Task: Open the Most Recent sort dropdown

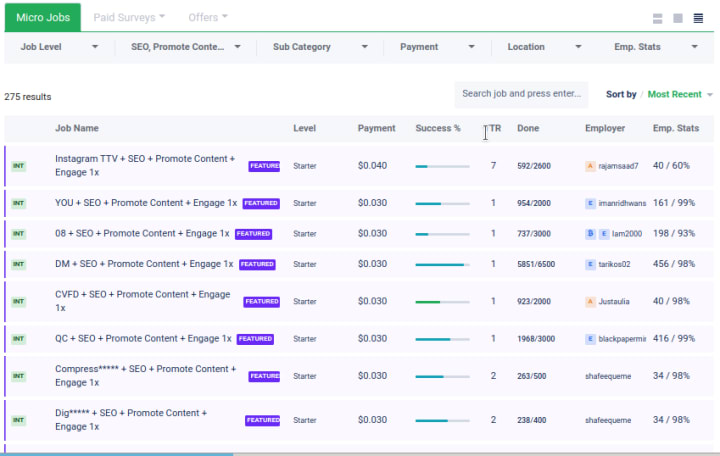Action: [x=680, y=95]
